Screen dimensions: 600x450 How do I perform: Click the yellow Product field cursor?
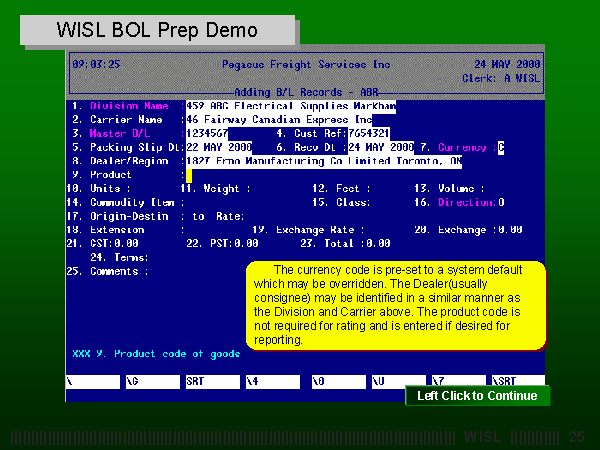[188, 174]
